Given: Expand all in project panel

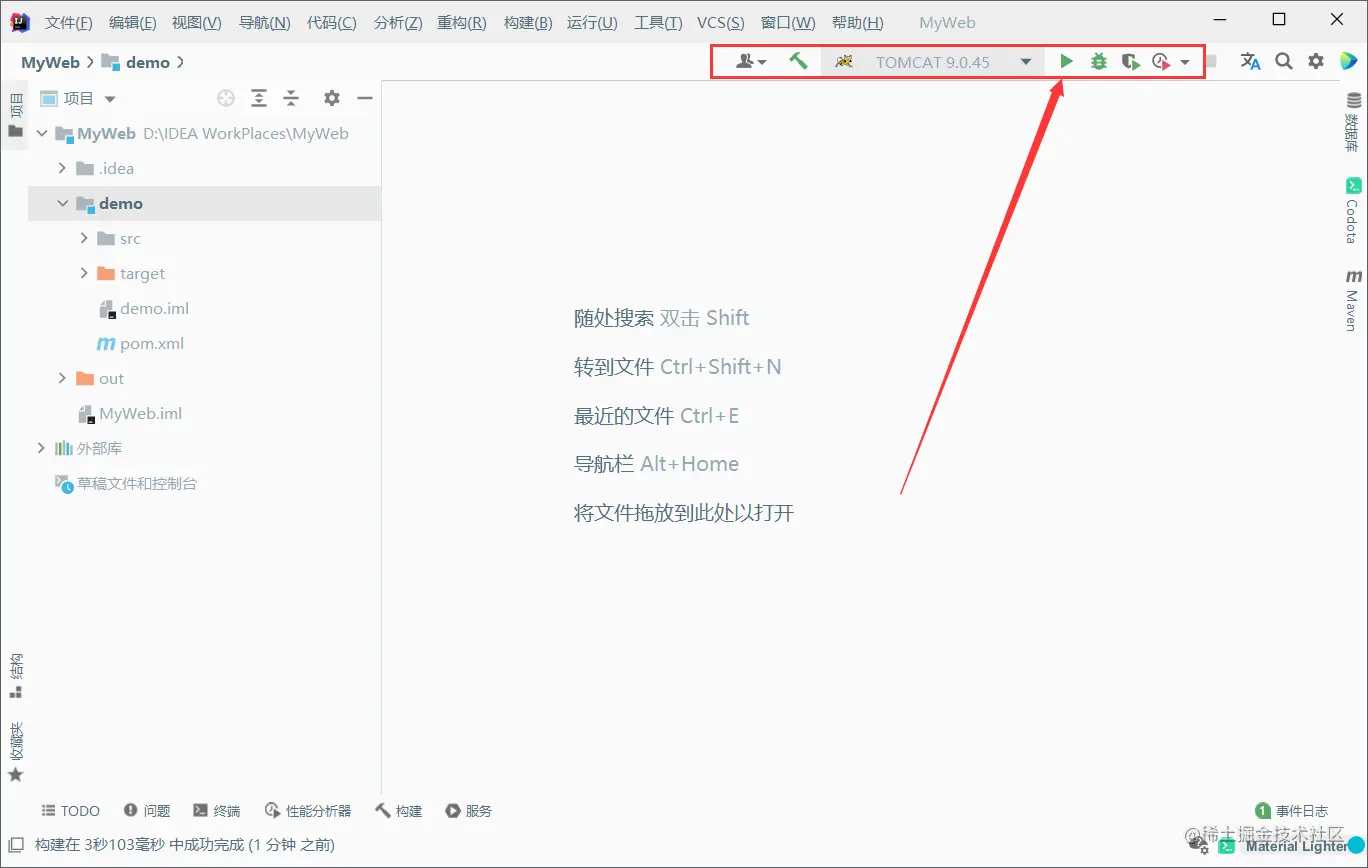Looking at the screenshot, I should (259, 98).
